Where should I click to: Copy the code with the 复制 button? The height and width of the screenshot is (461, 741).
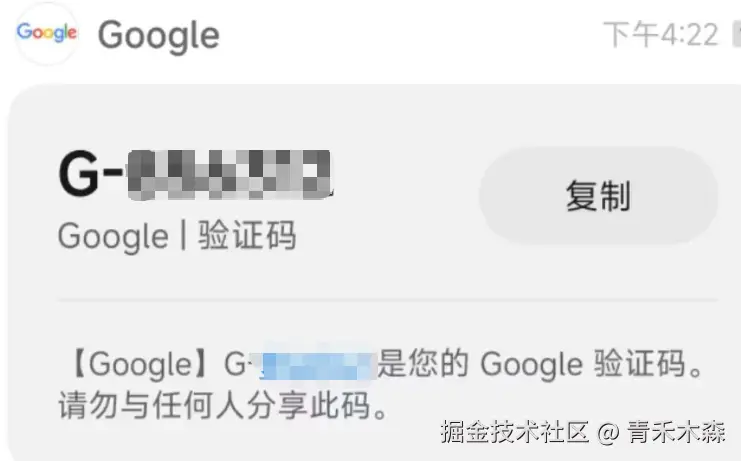click(598, 196)
